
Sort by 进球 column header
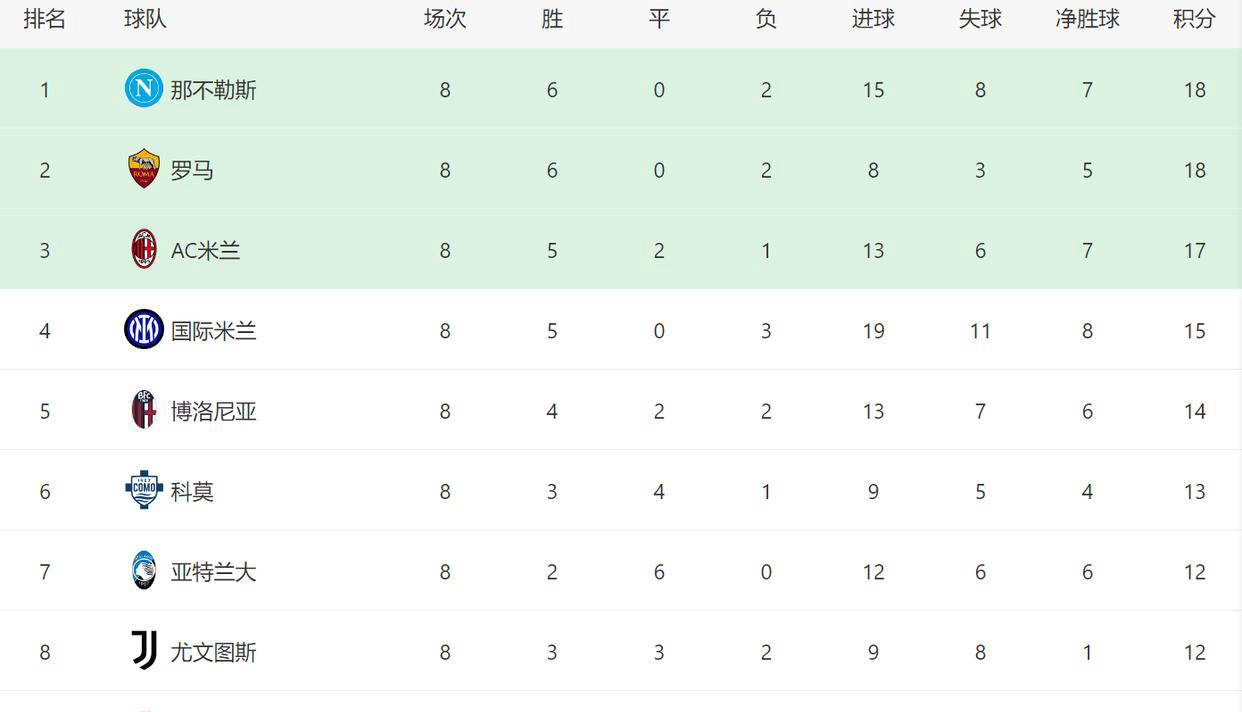[873, 19]
